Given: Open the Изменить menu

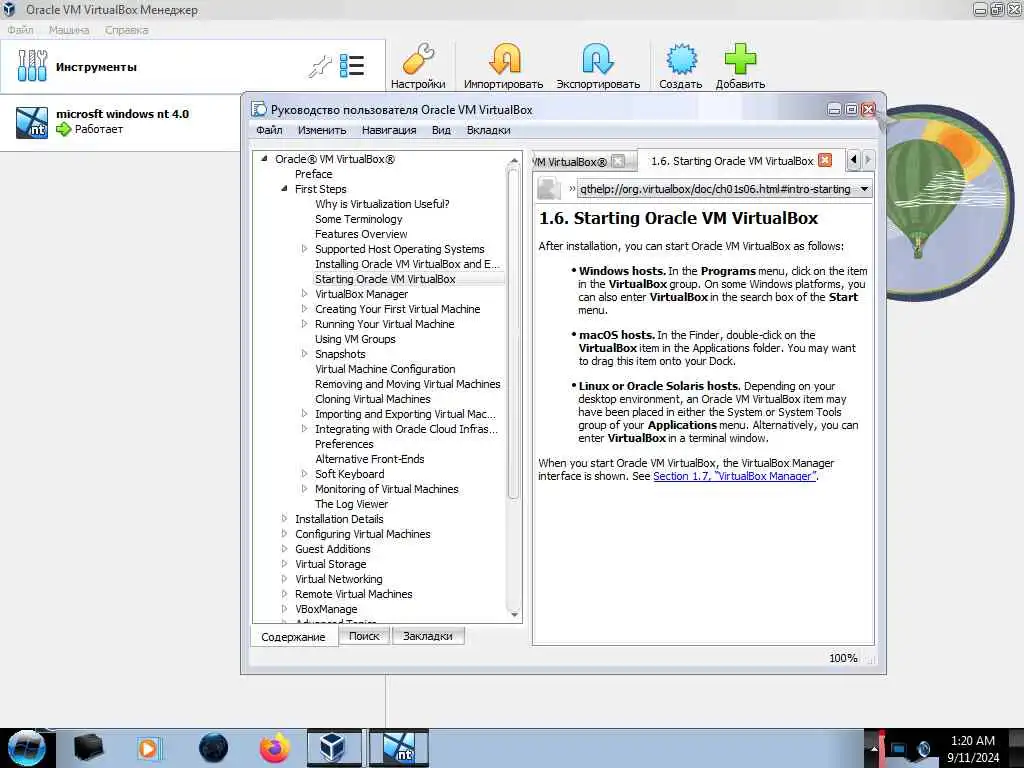Looking at the screenshot, I should 322,130.
